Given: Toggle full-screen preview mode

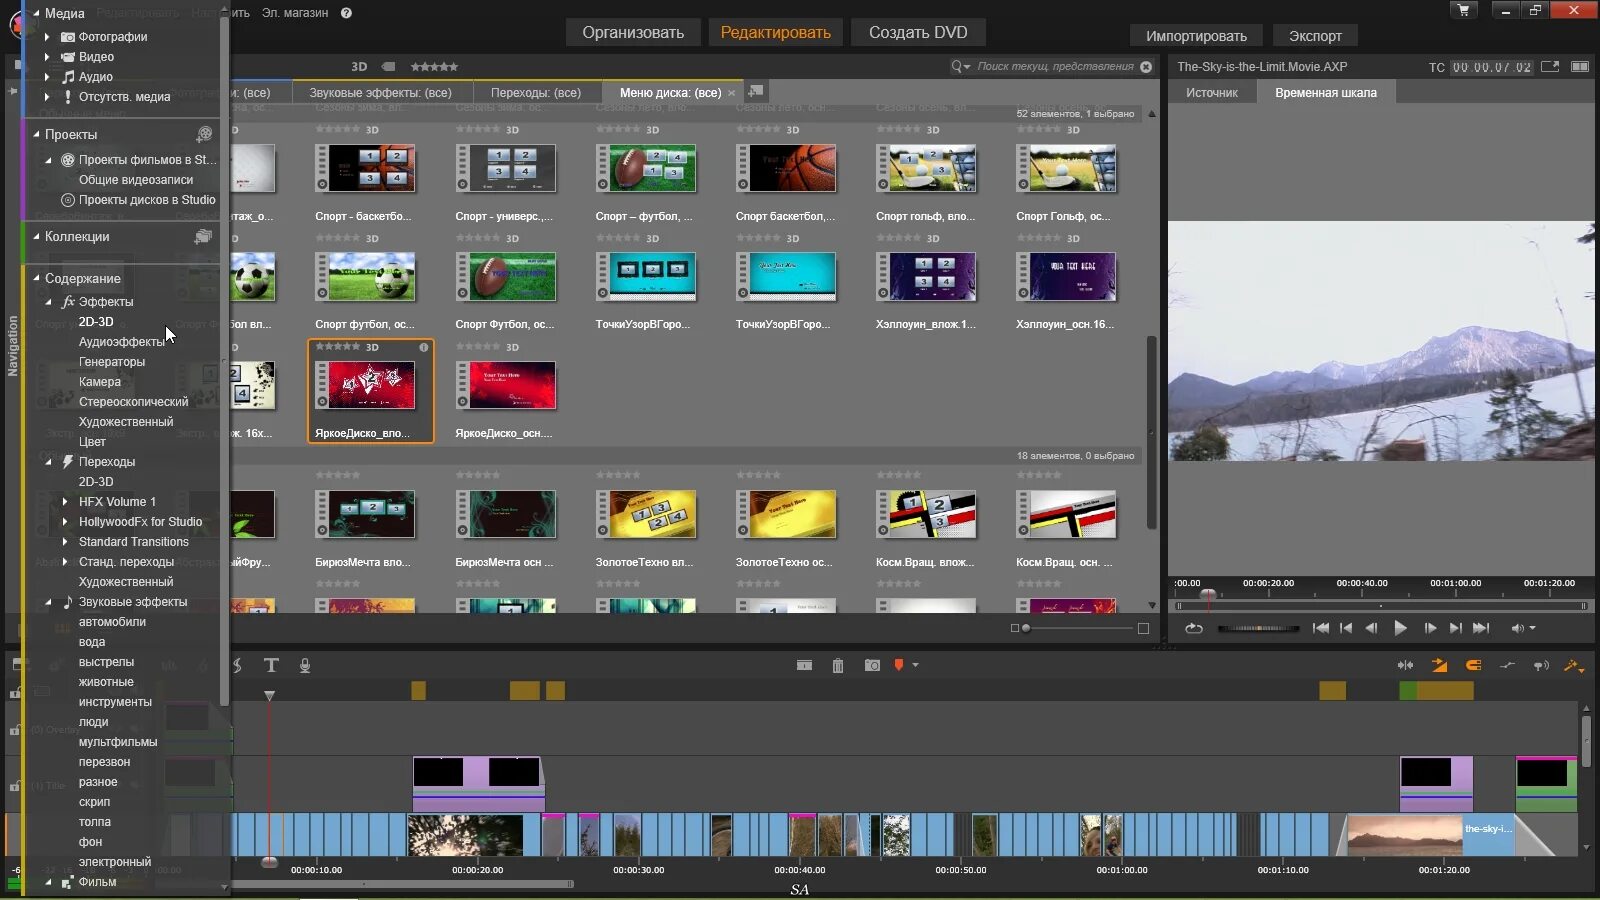Looking at the screenshot, I should [x=1580, y=67].
